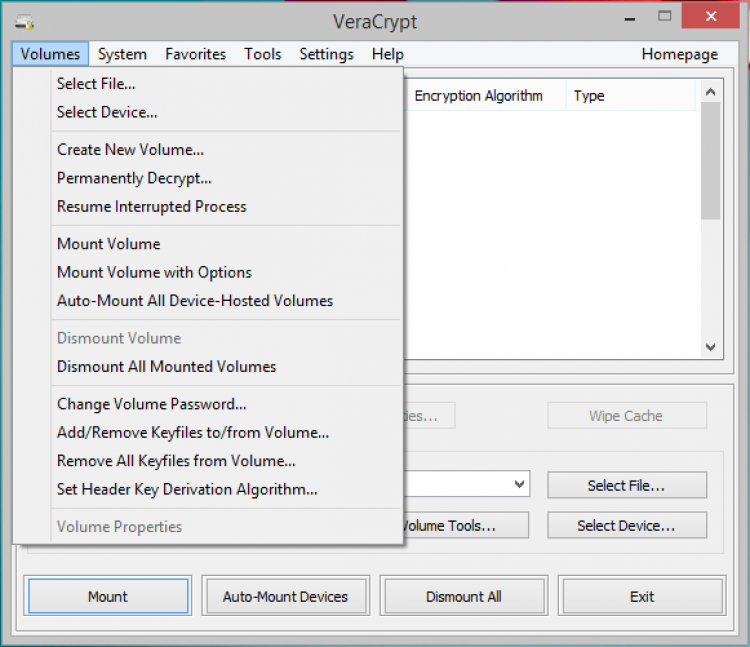
Task: Open the Favorites menu
Action: pos(196,54)
